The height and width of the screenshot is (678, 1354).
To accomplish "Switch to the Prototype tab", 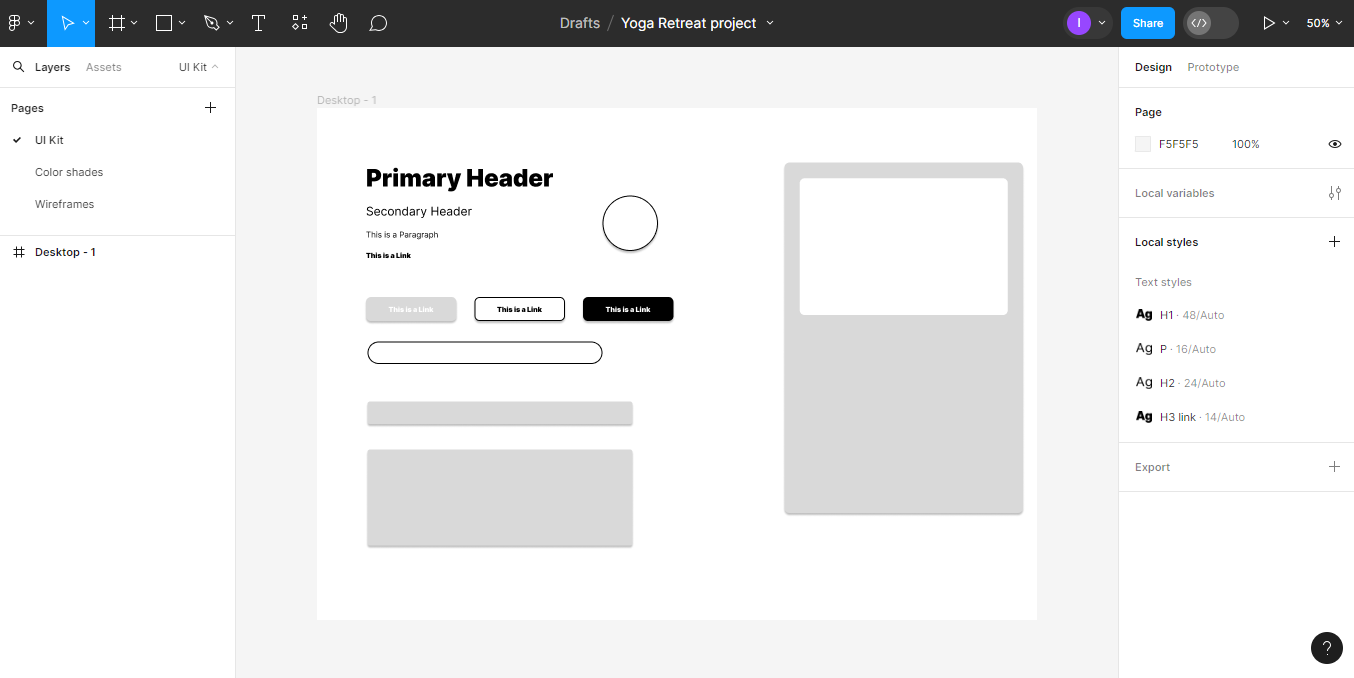I will (1213, 67).
